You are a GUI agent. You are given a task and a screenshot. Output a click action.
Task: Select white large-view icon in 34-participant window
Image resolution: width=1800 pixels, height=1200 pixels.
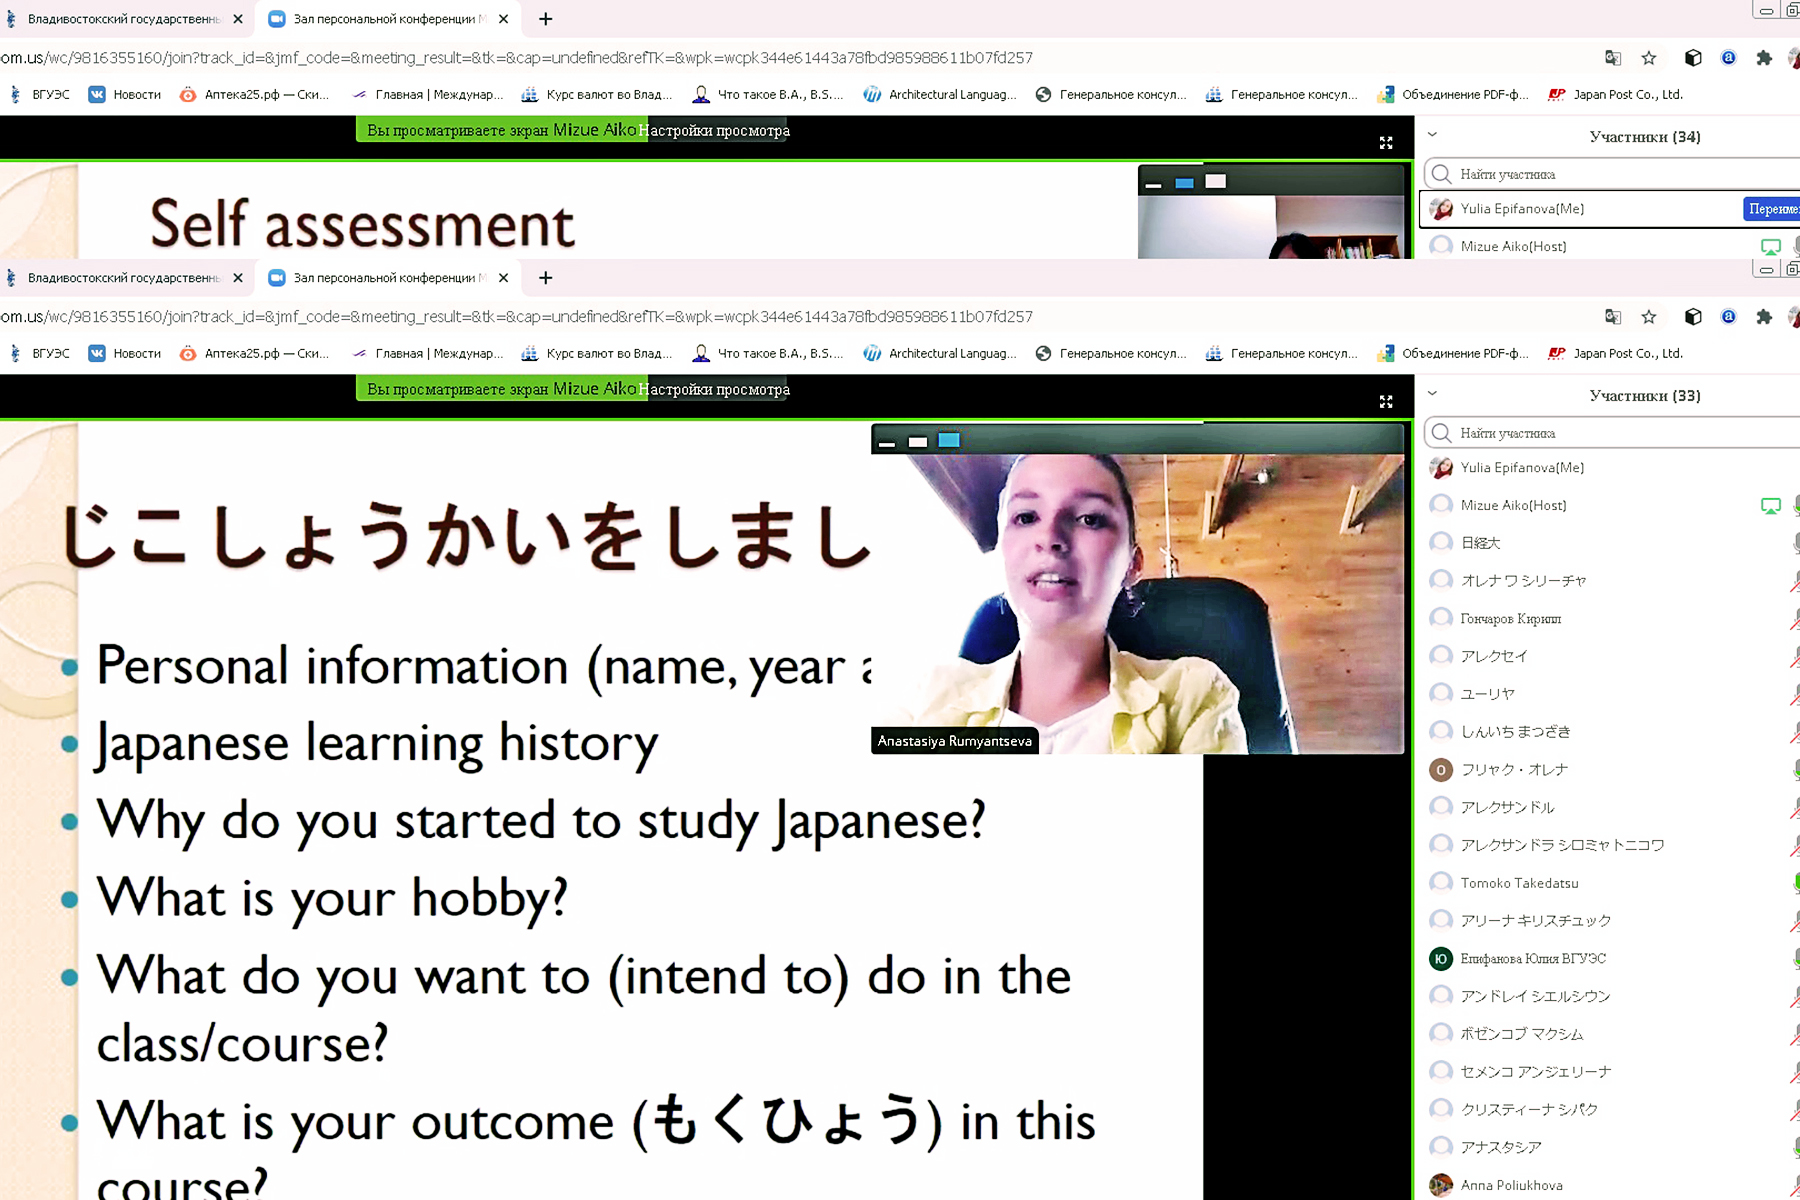point(1216,181)
